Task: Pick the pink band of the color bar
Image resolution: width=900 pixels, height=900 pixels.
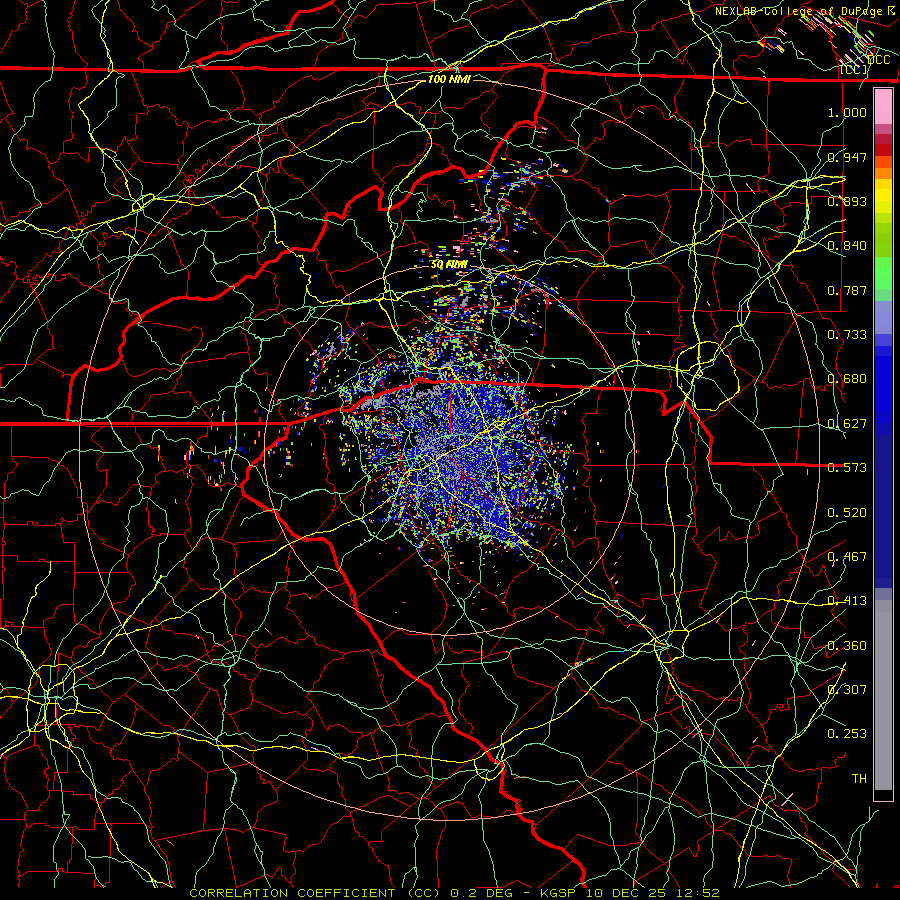Action: pos(883,107)
